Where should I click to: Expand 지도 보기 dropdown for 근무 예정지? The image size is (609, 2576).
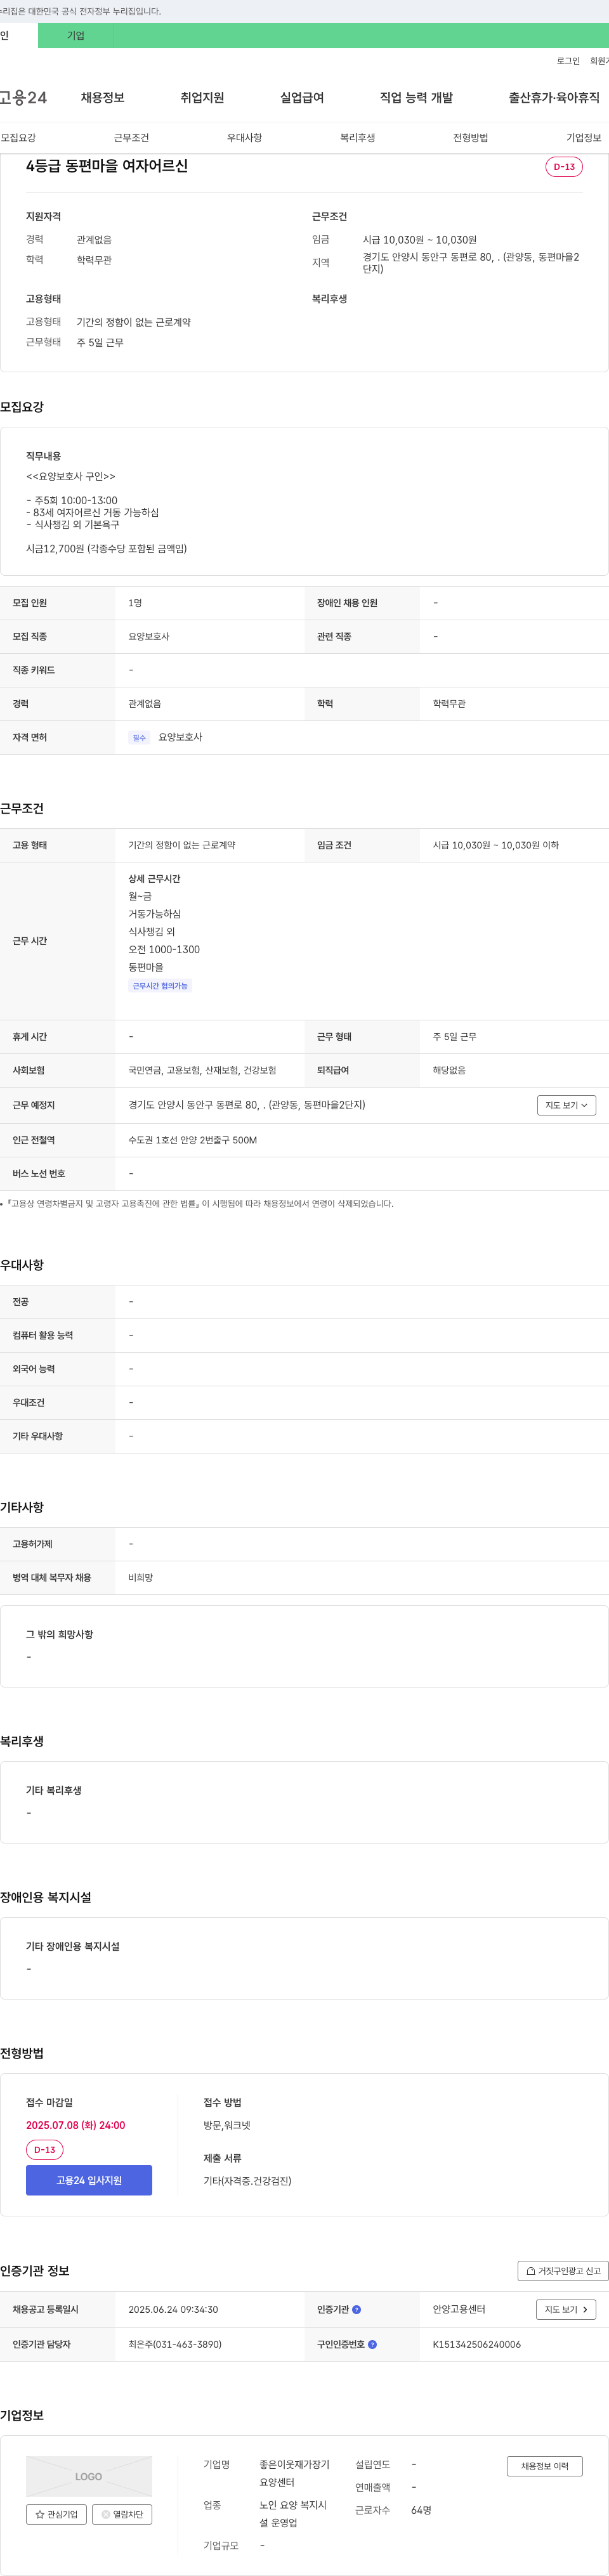pos(566,1105)
